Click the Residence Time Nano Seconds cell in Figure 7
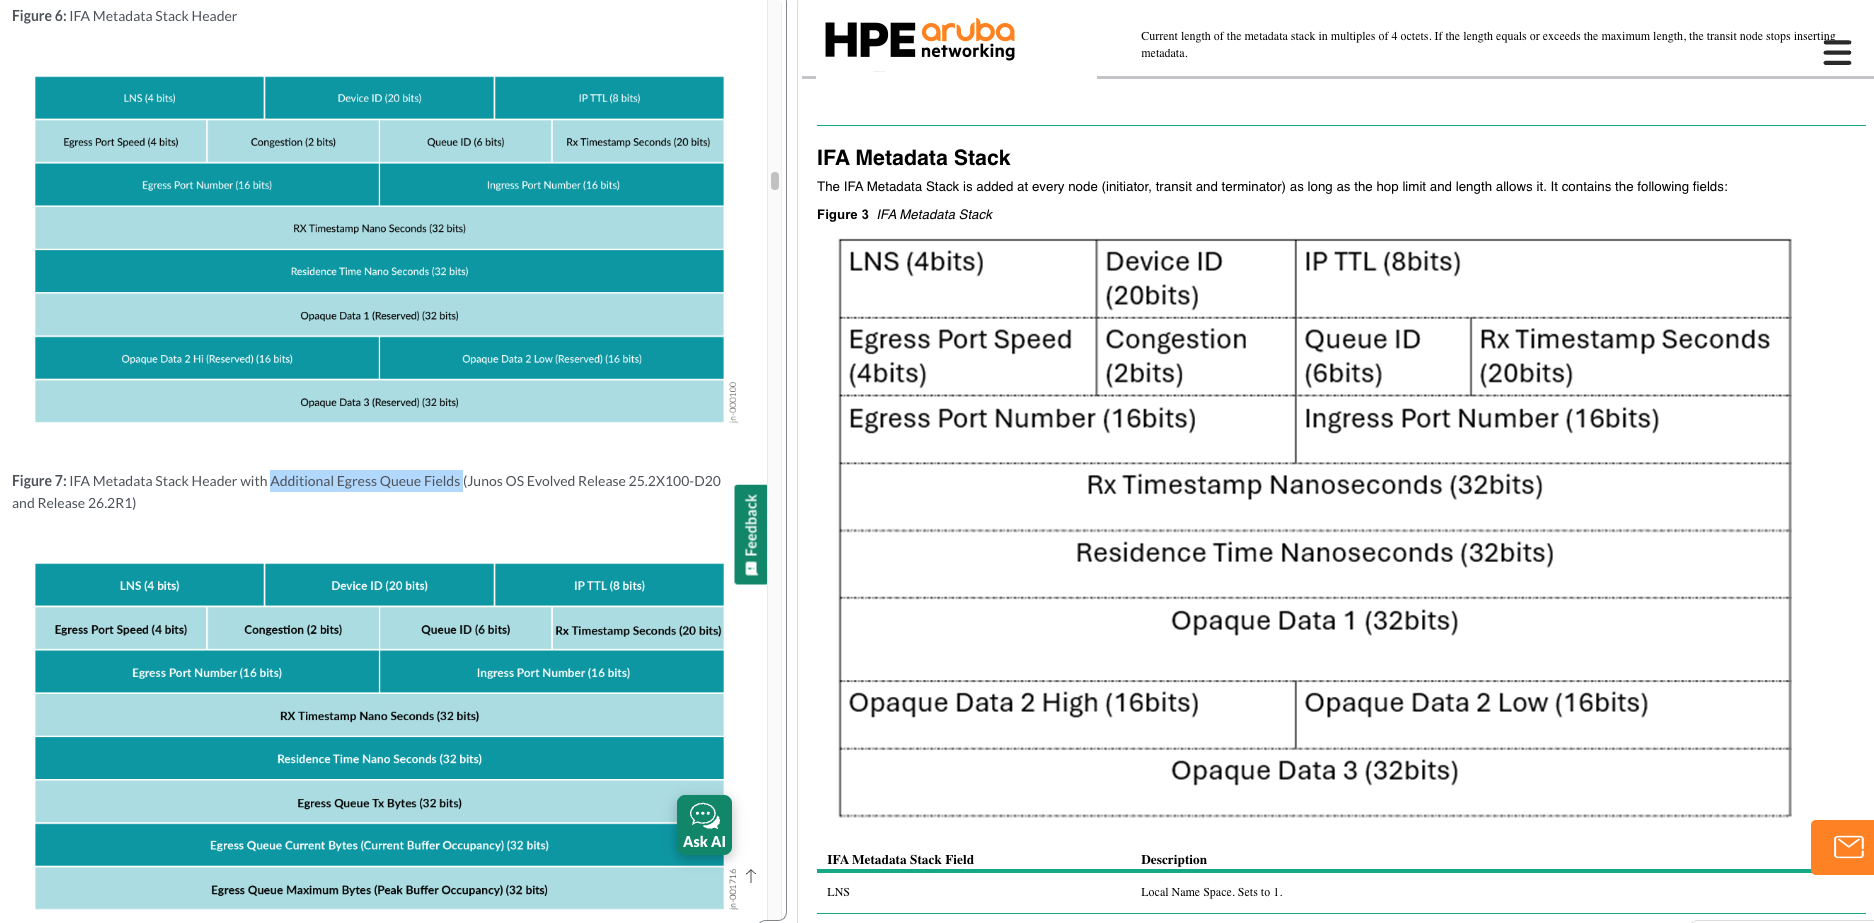The height and width of the screenshot is (923, 1874). coord(379,759)
